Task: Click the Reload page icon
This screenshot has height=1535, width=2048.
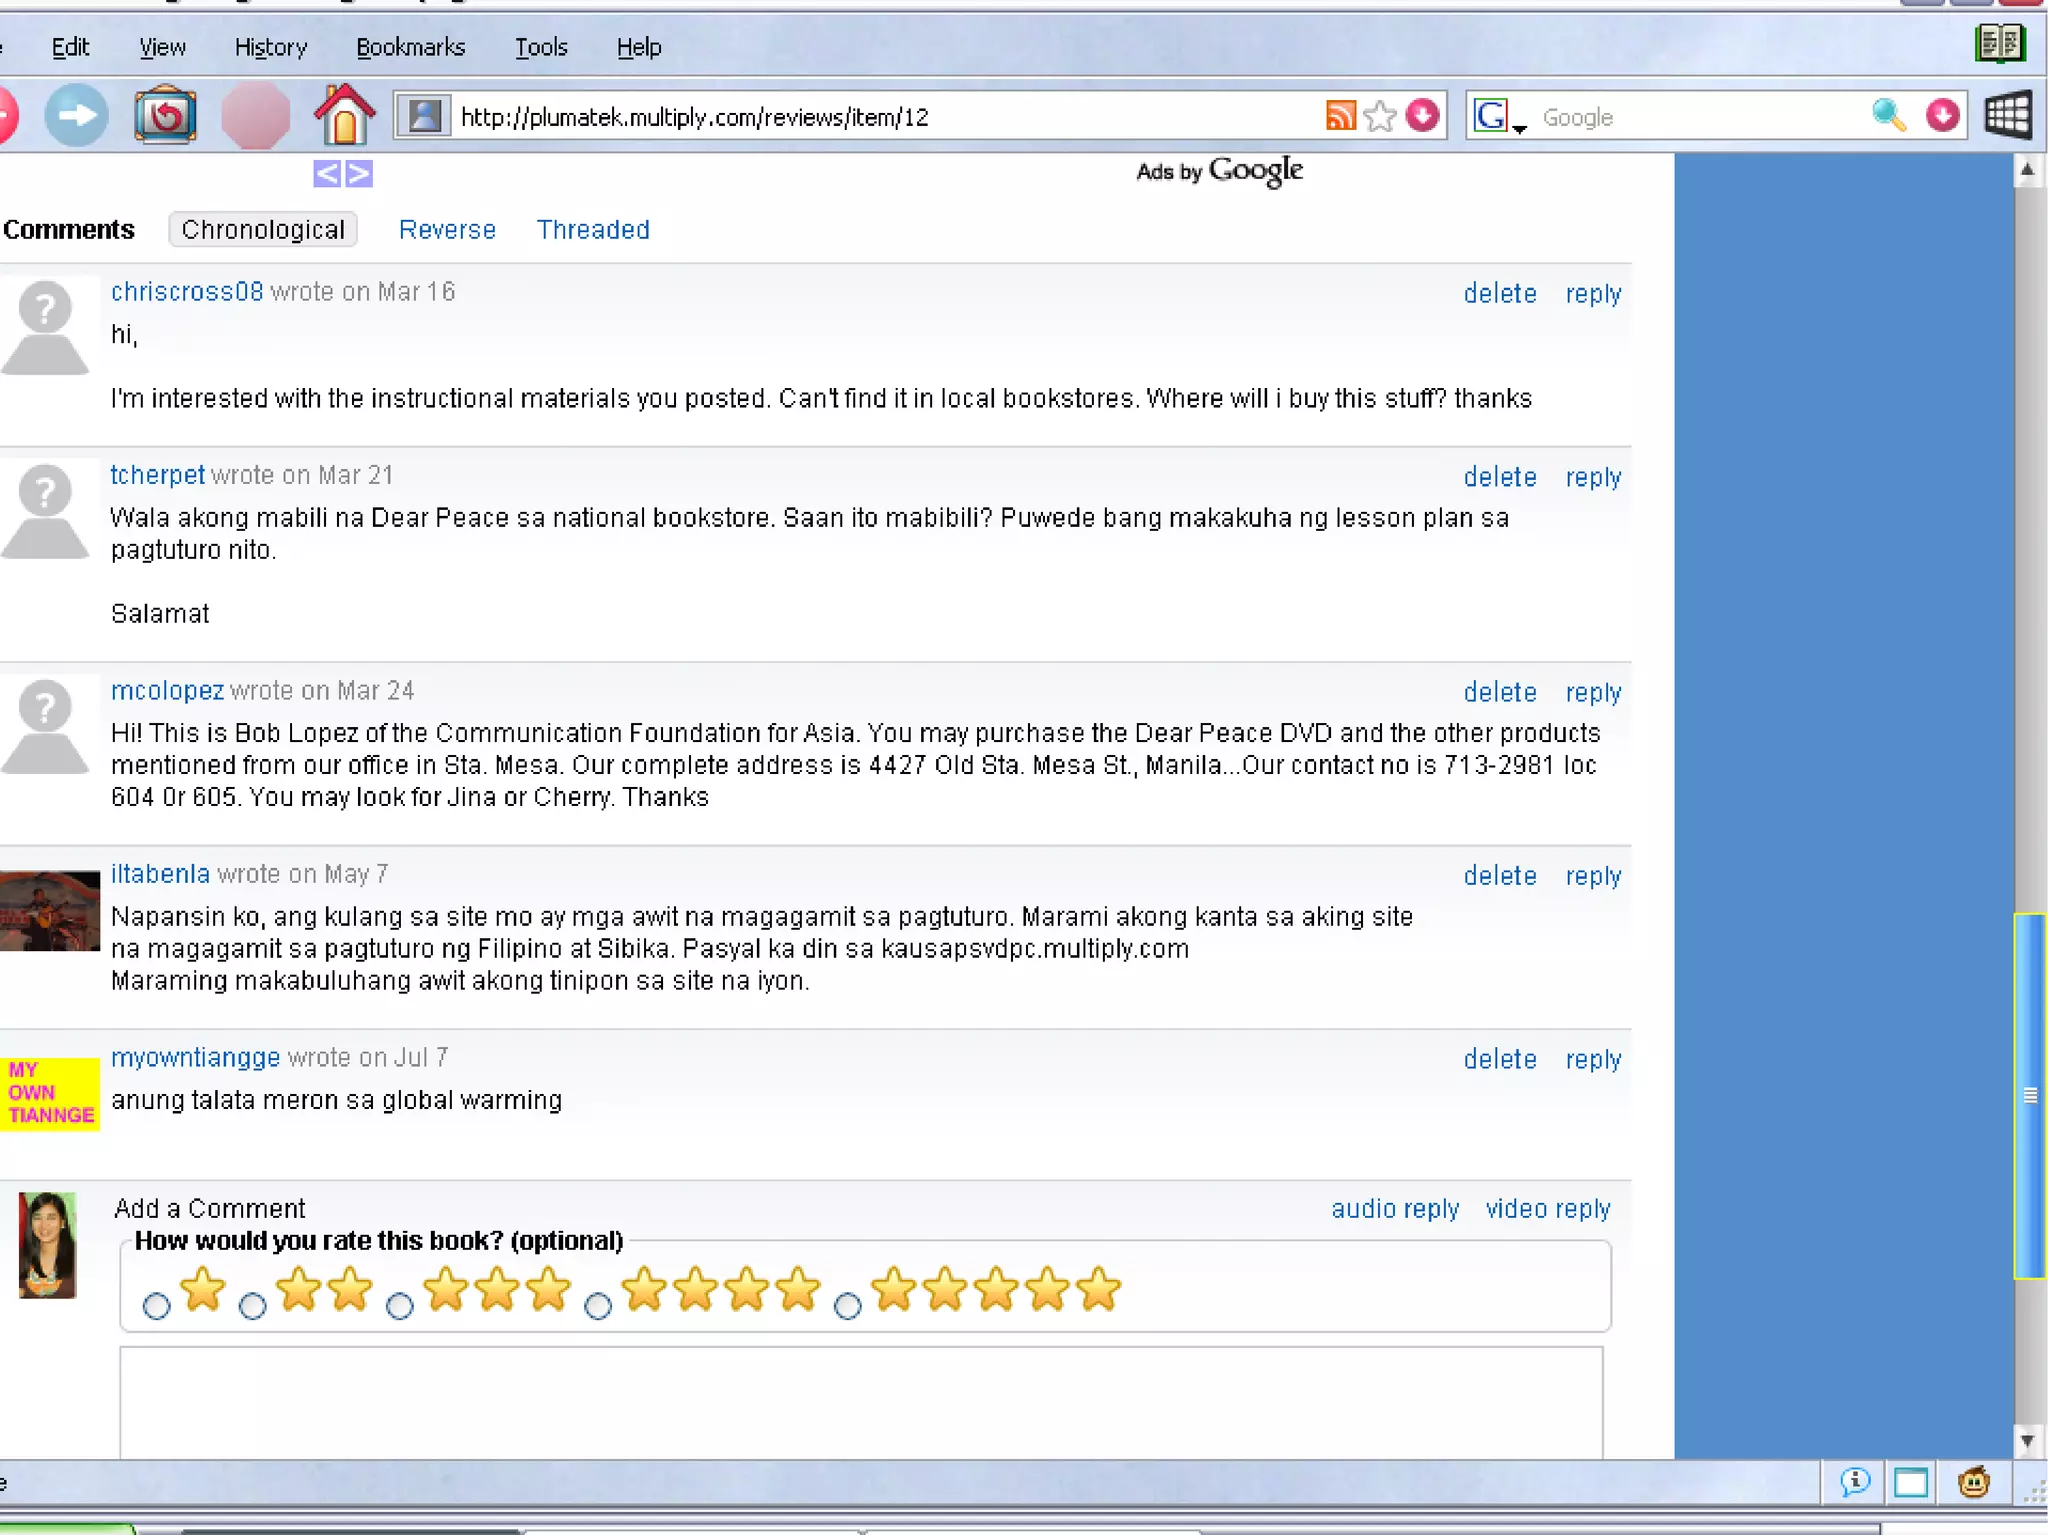Action: click(165, 116)
